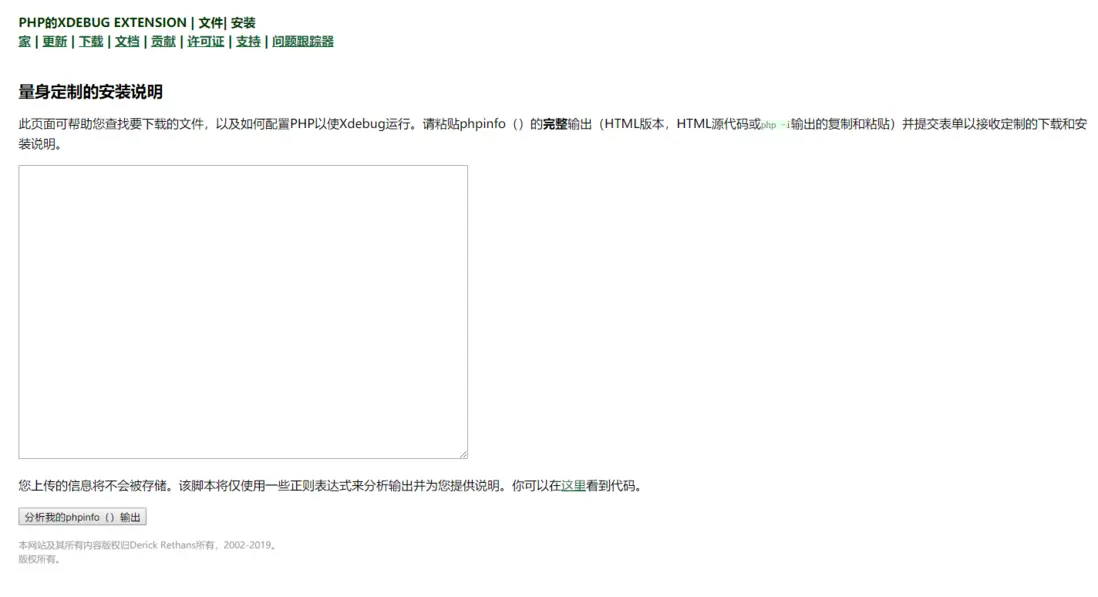1098x597 pixels.
Task: Click the 版权所有 footer text
Action: tap(39, 559)
